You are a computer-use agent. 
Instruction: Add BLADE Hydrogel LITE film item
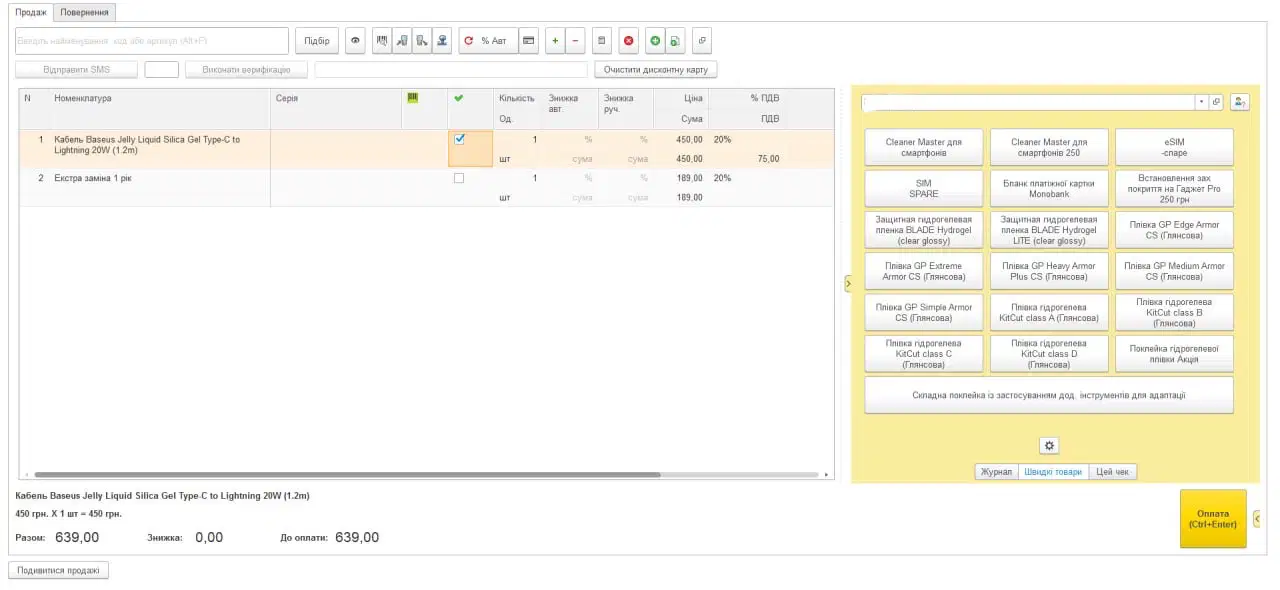[x=1049, y=230]
